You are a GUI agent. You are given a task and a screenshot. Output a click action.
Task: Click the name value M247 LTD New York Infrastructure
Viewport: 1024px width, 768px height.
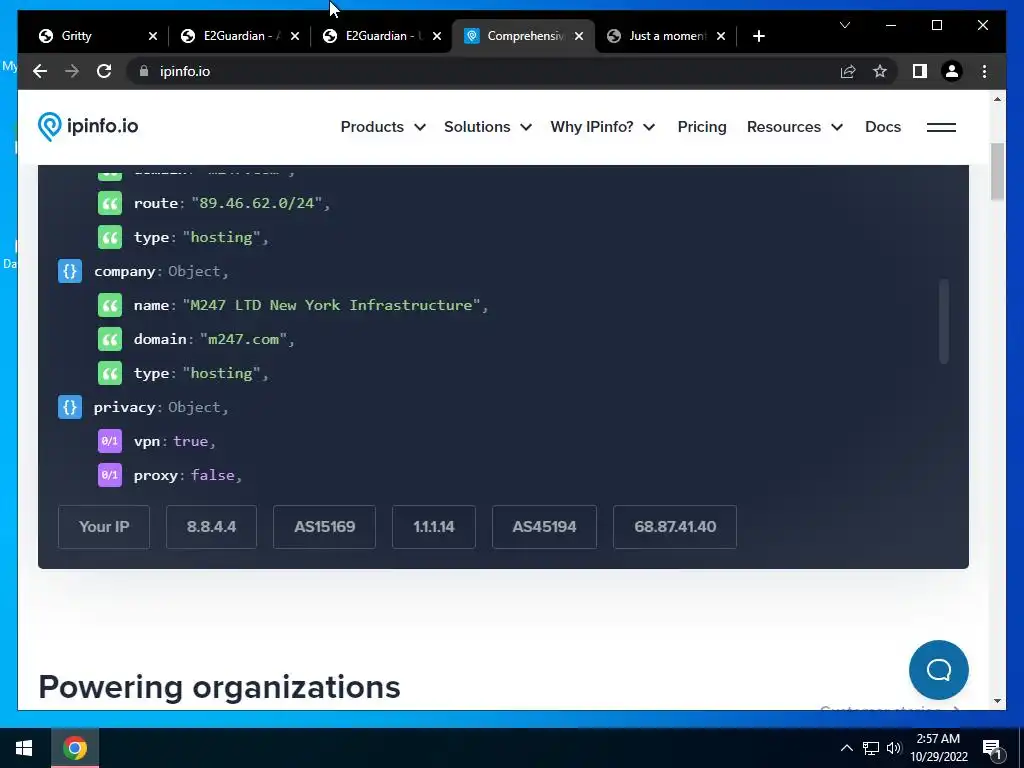tap(332, 305)
